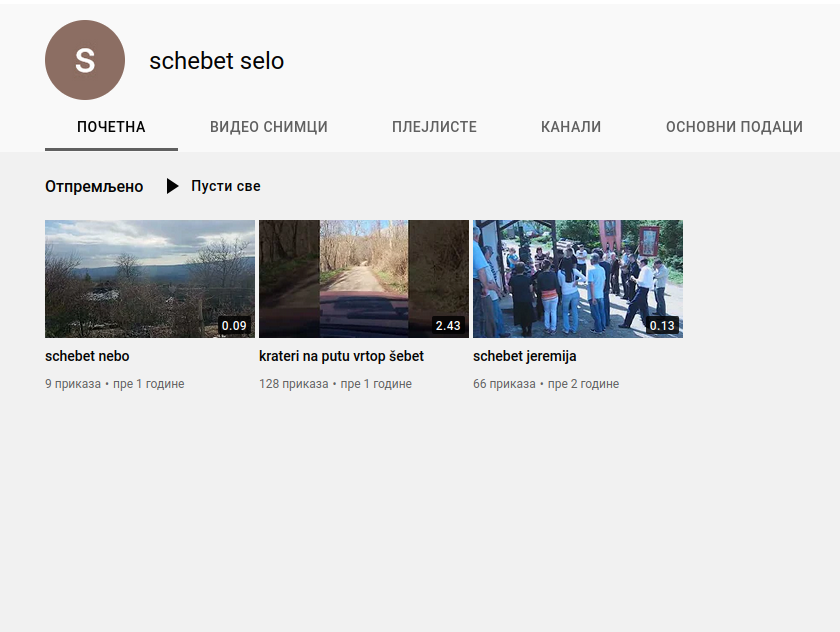Open the schebet jeremija thumbnail

pos(578,279)
